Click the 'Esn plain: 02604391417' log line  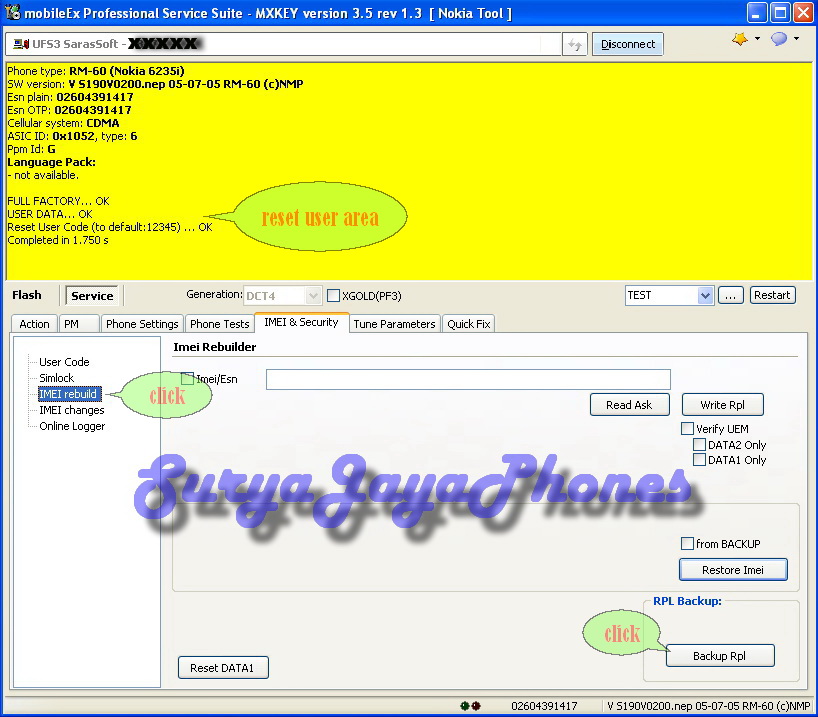pos(70,97)
